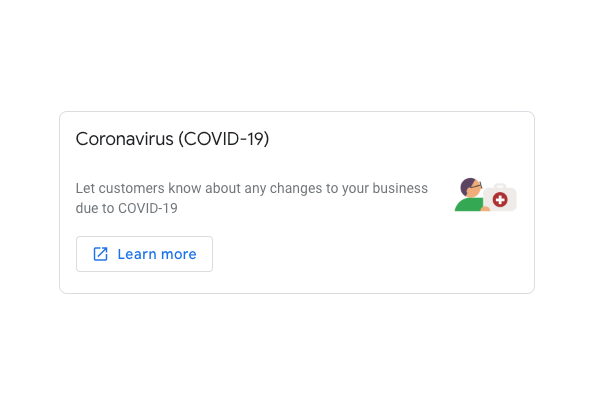Click the green shirt of the person icon
600x400 pixels.
[x=468, y=205]
